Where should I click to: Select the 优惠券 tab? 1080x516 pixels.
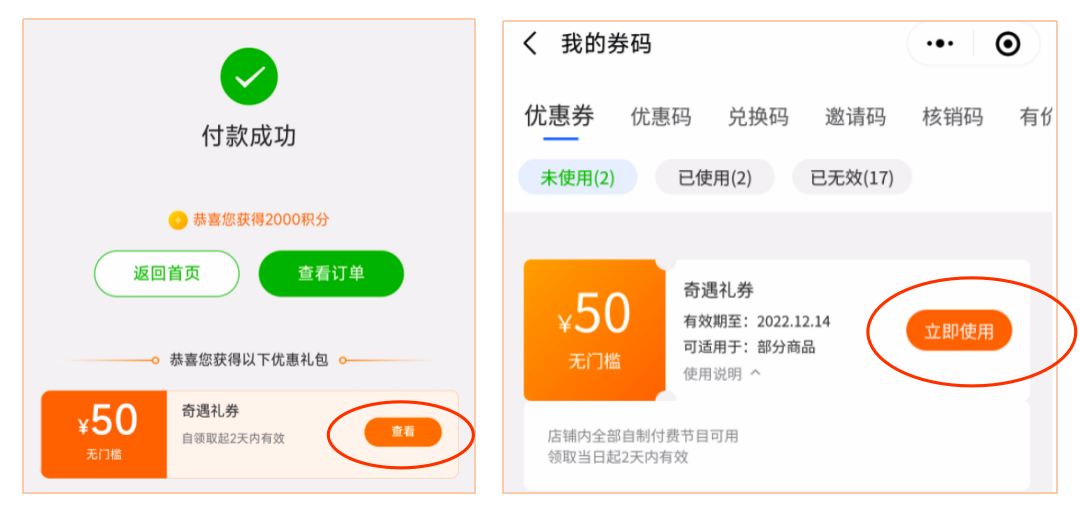point(559,116)
